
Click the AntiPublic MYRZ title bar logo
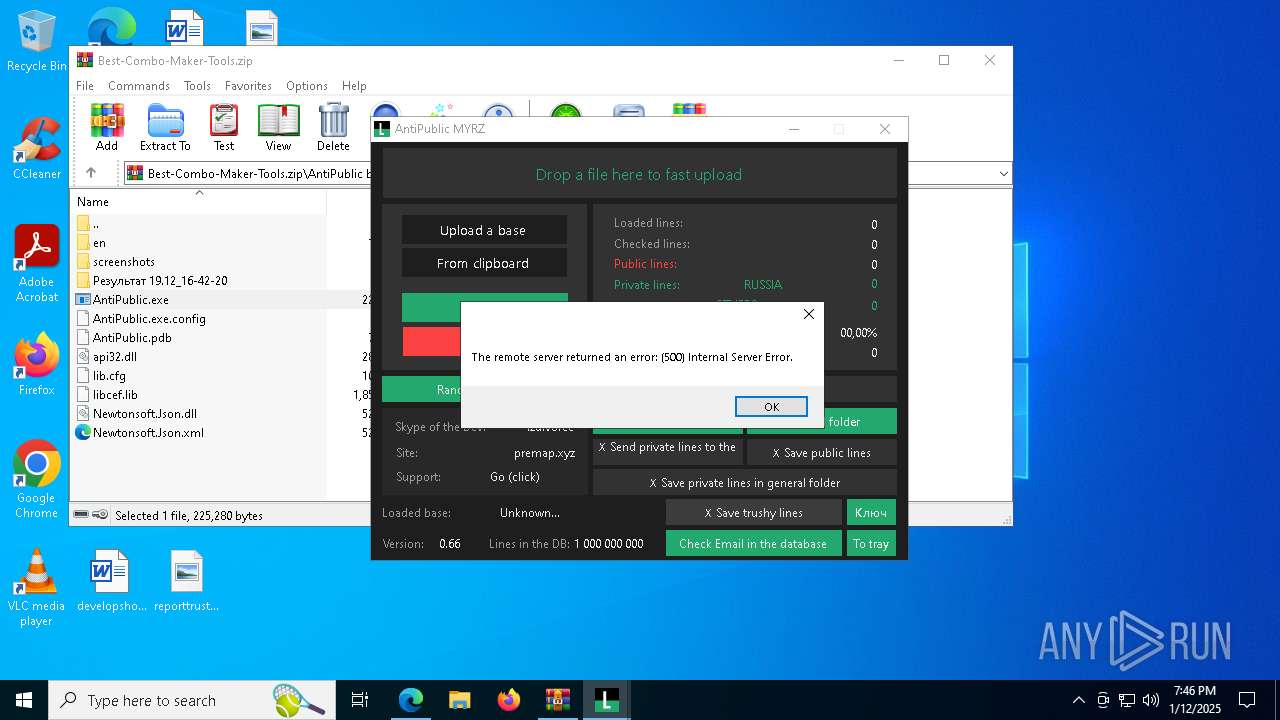coord(382,129)
